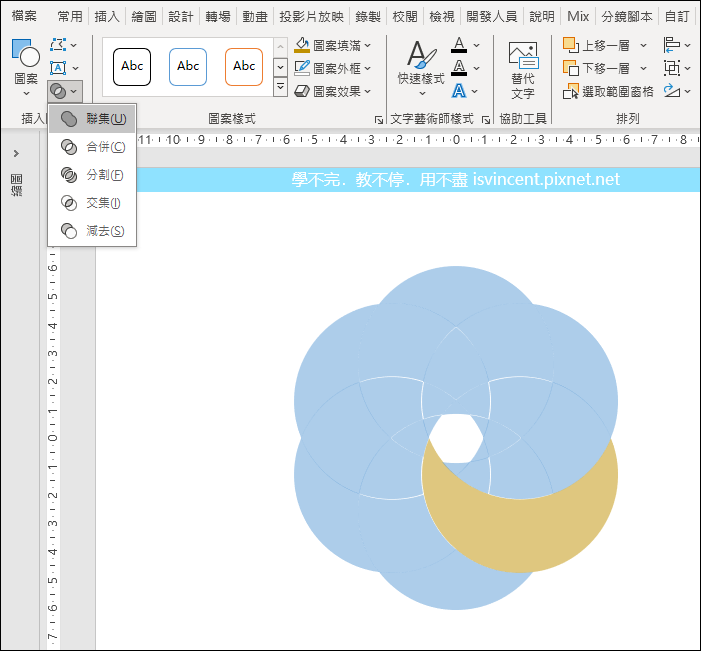Switch to the Mix tab

point(578,17)
